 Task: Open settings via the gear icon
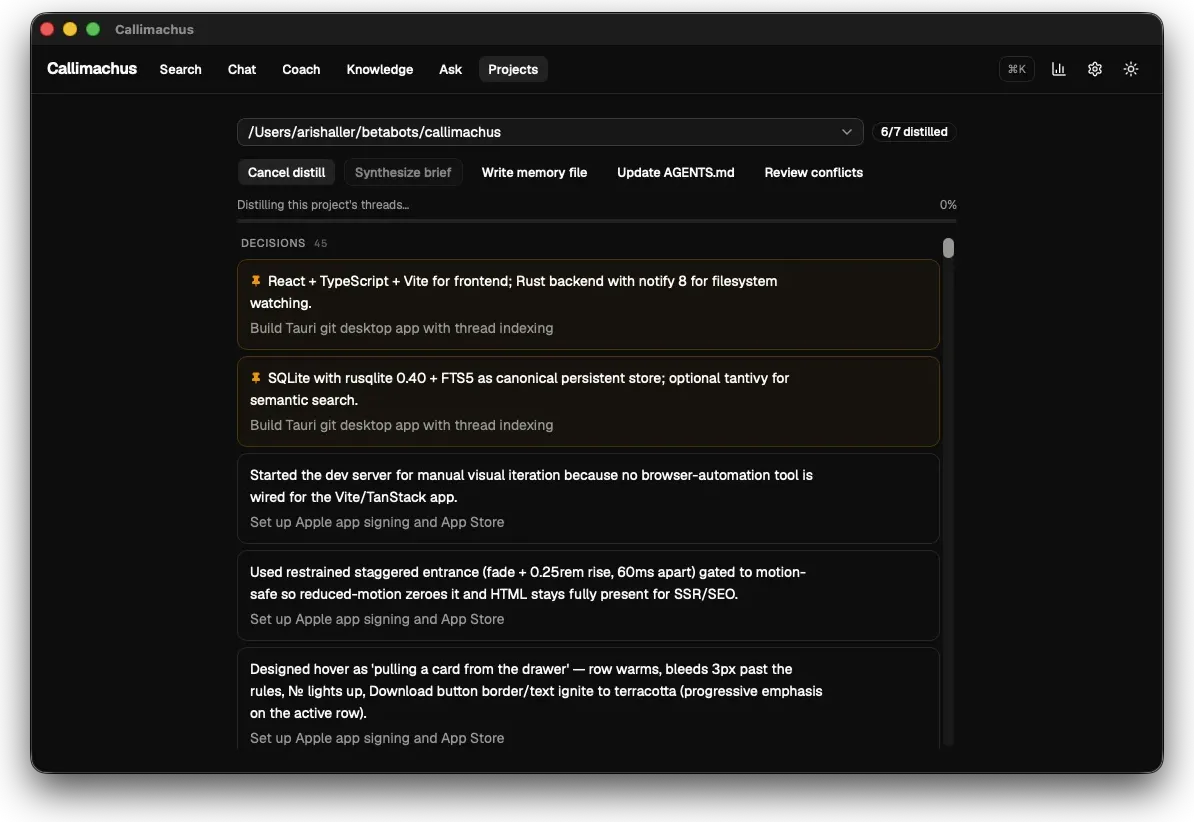click(1094, 69)
